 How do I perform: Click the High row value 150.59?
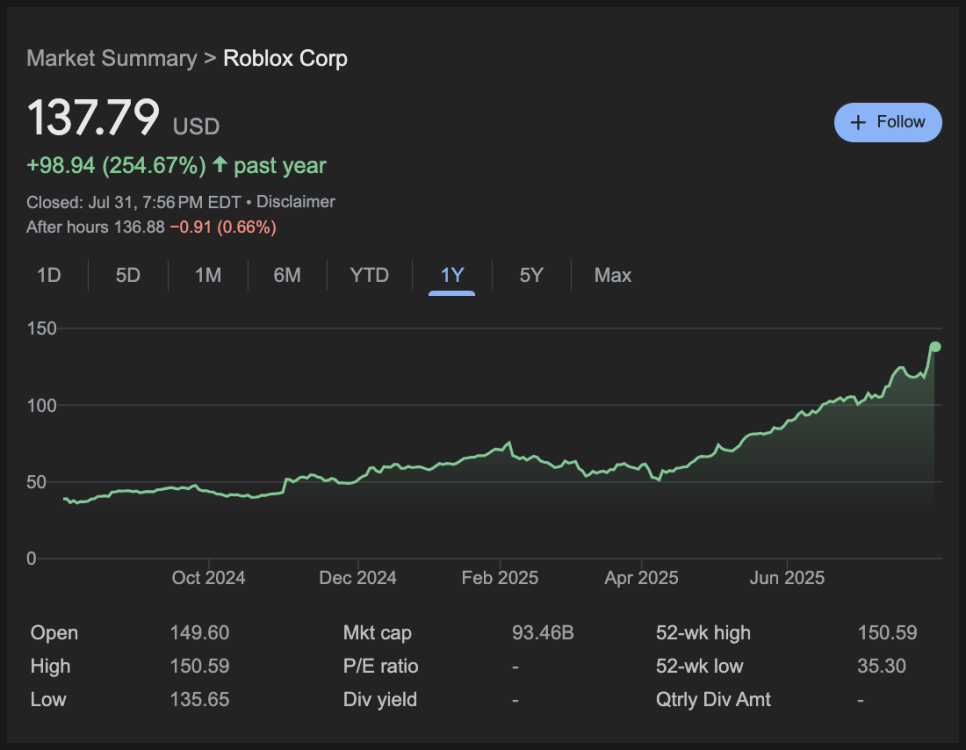pyautogui.click(x=200, y=666)
